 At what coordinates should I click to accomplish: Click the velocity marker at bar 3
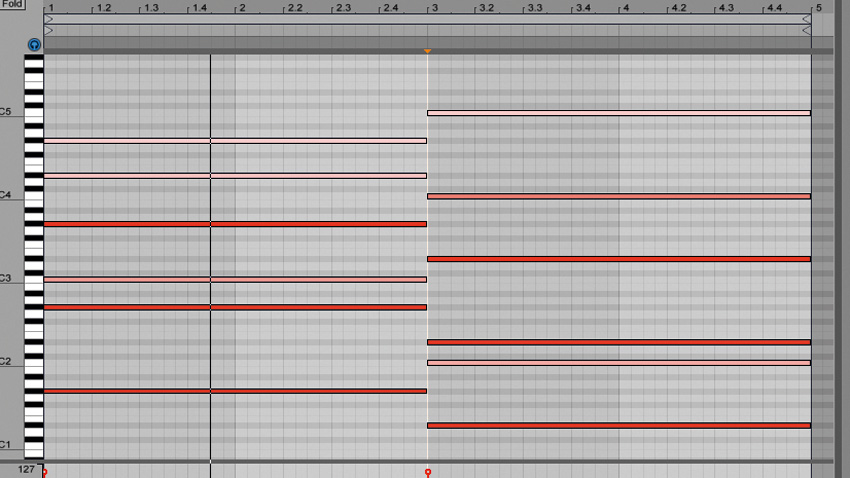[x=428, y=473]
